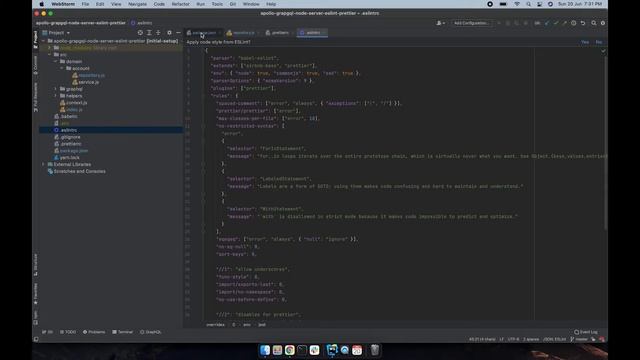Open the Project vertical tool tab
This screenshot has width=640, height=360.
(x=36, y=40)
